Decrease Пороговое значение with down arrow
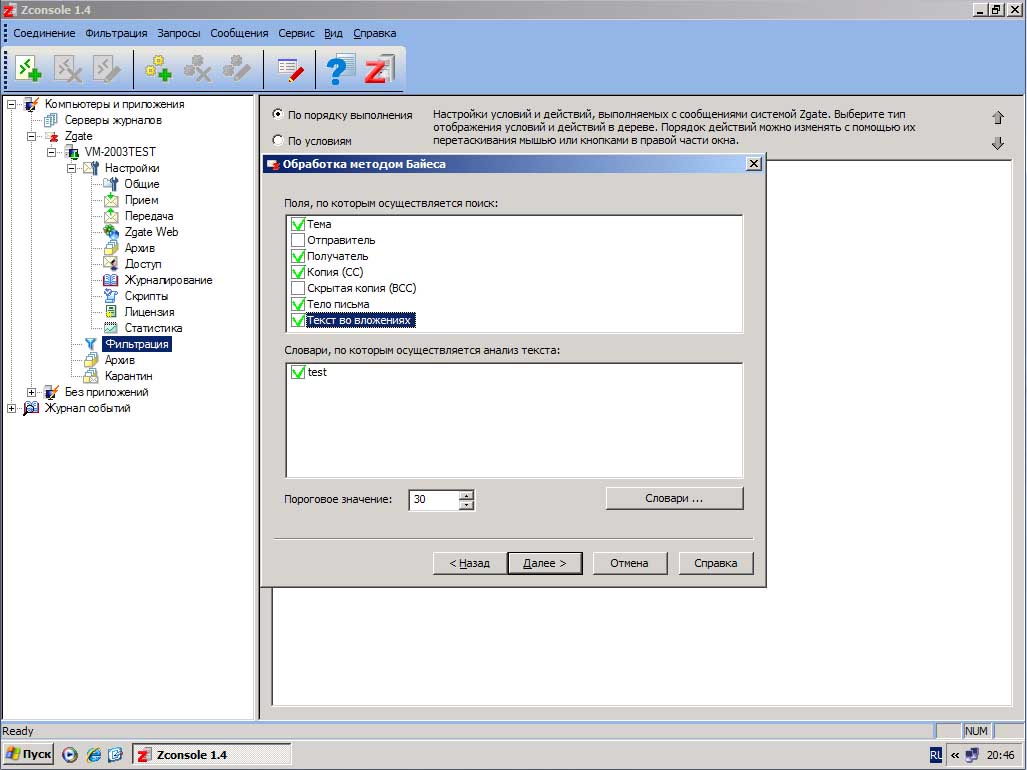Screen dimensions: 1027x770 tap(466, 505)
